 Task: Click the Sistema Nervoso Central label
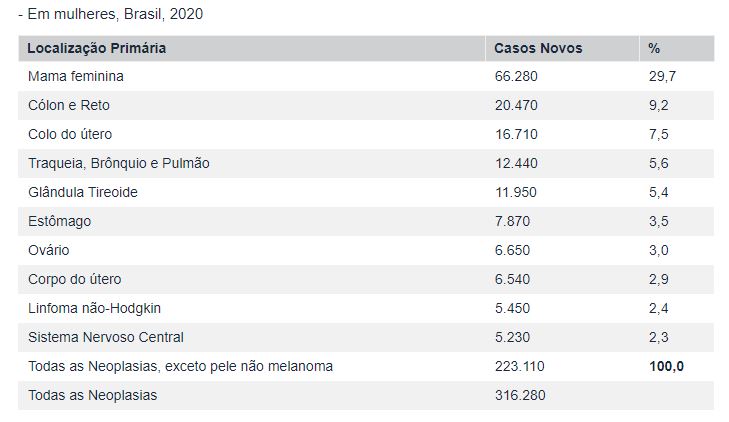pos(106,337)
